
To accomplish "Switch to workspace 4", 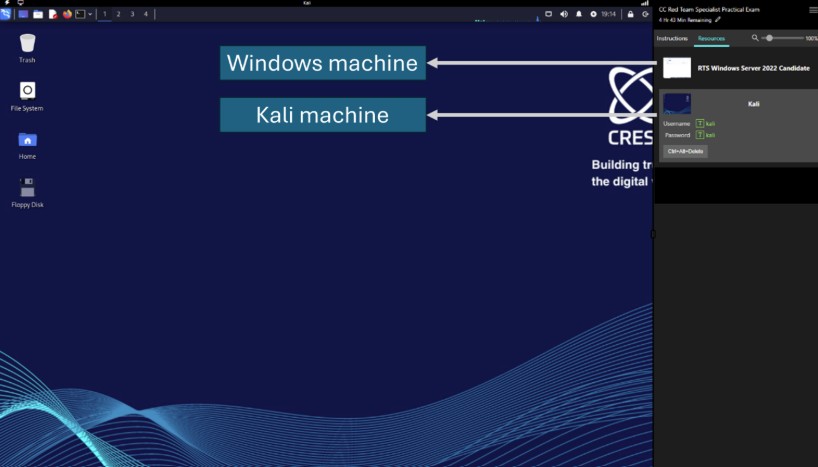I will click(x=146, y=14).
